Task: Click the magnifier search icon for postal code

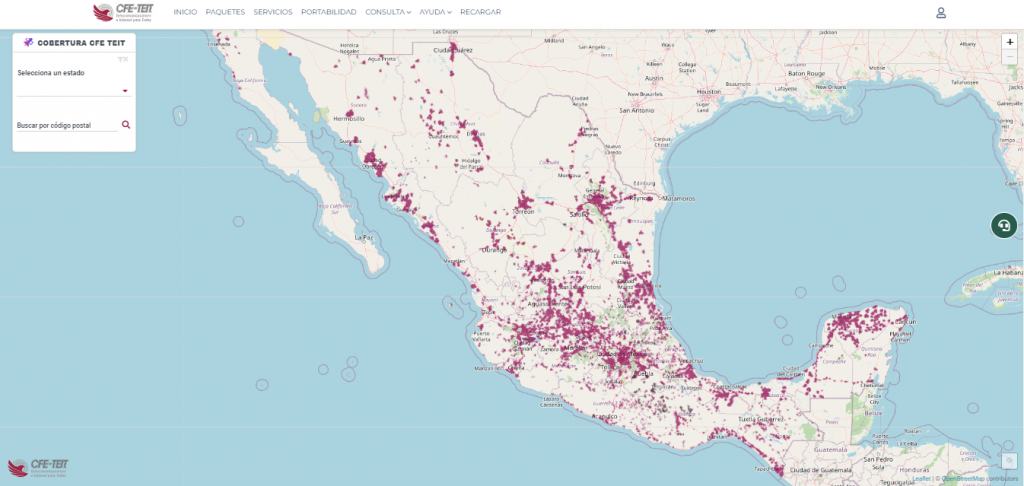Action: pyautogui.click(x=126, y=124)
